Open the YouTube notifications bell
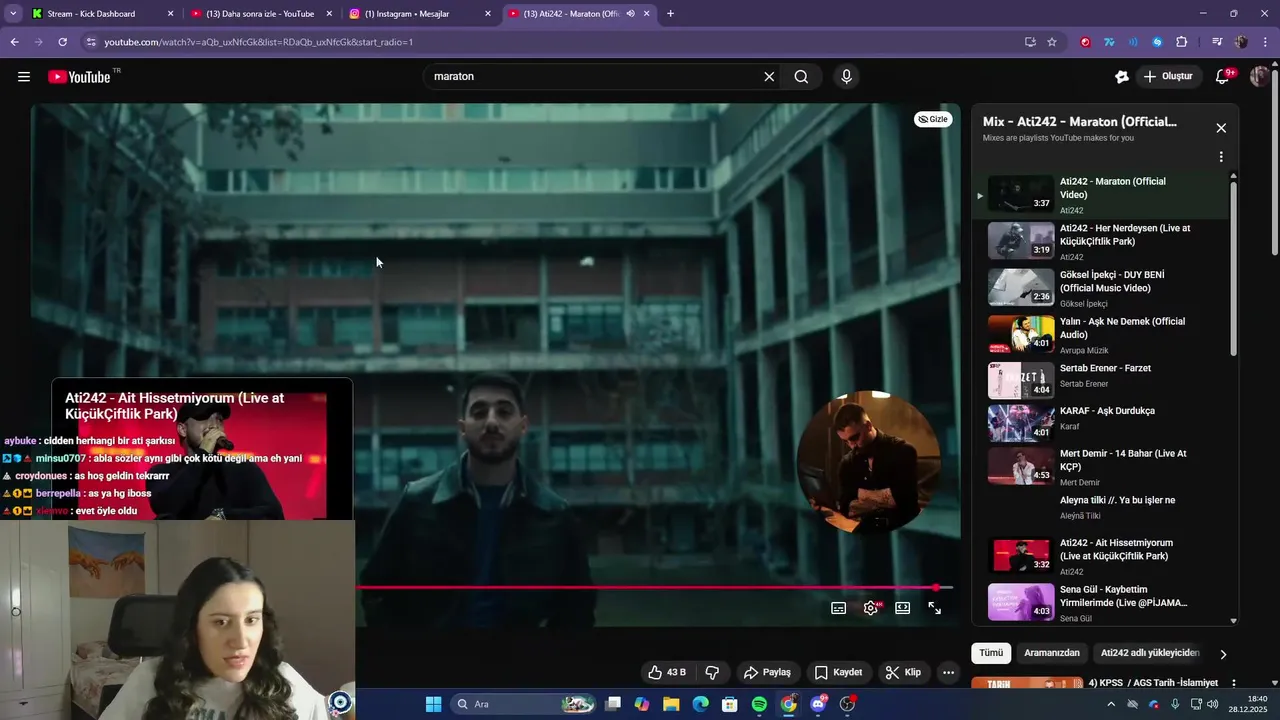The width and height of the screenshot is (1280, 720). pos(1222,77)
